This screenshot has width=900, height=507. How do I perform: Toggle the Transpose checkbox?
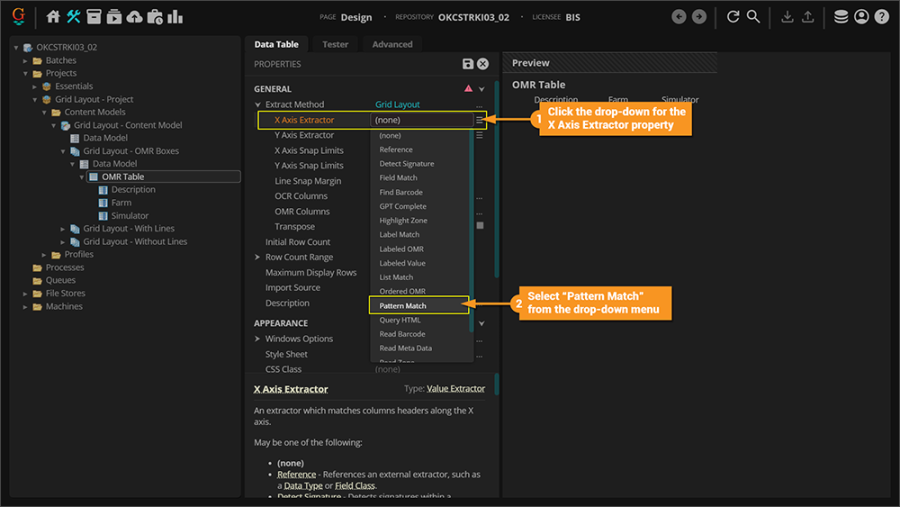480,226
